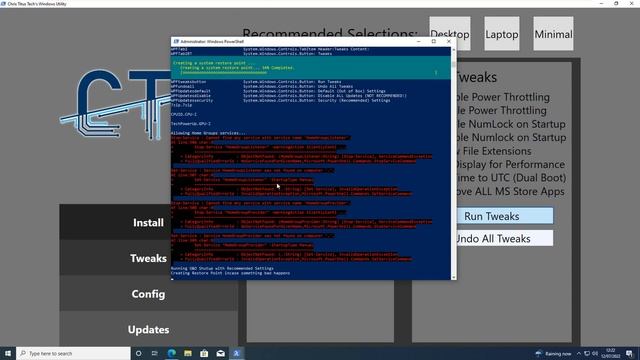The width and height of the screenshot is (640, 360).
Task: Switch to the Tweaks tab
Action: click(x=148, y=258)
